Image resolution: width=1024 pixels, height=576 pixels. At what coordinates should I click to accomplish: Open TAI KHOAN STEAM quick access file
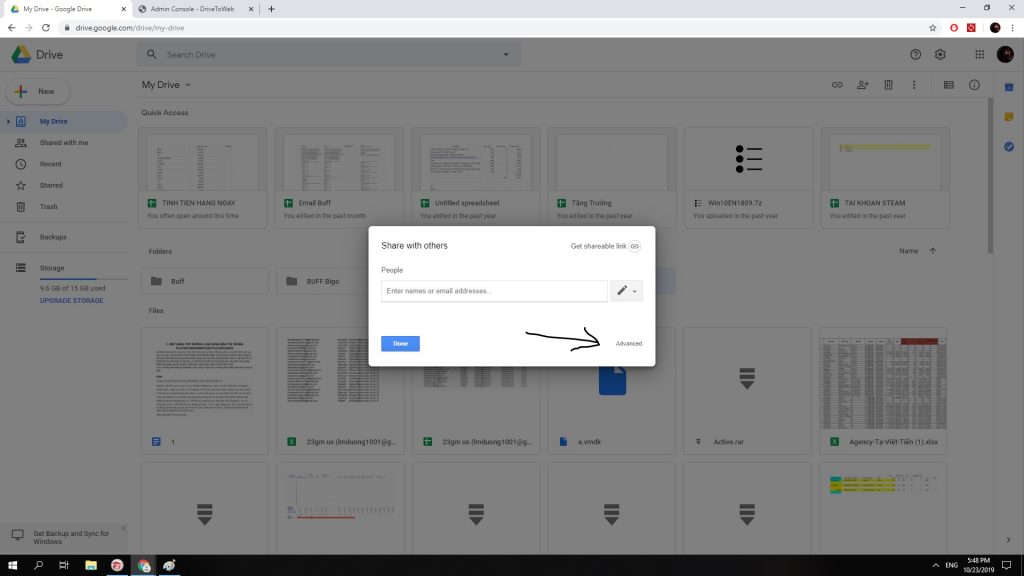[885, 178]
